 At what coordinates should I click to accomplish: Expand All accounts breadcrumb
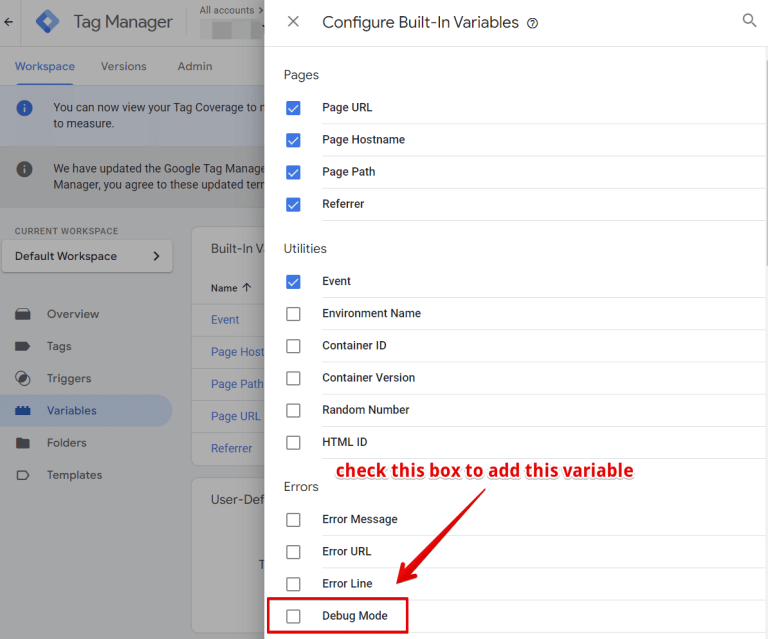(230, 10)
